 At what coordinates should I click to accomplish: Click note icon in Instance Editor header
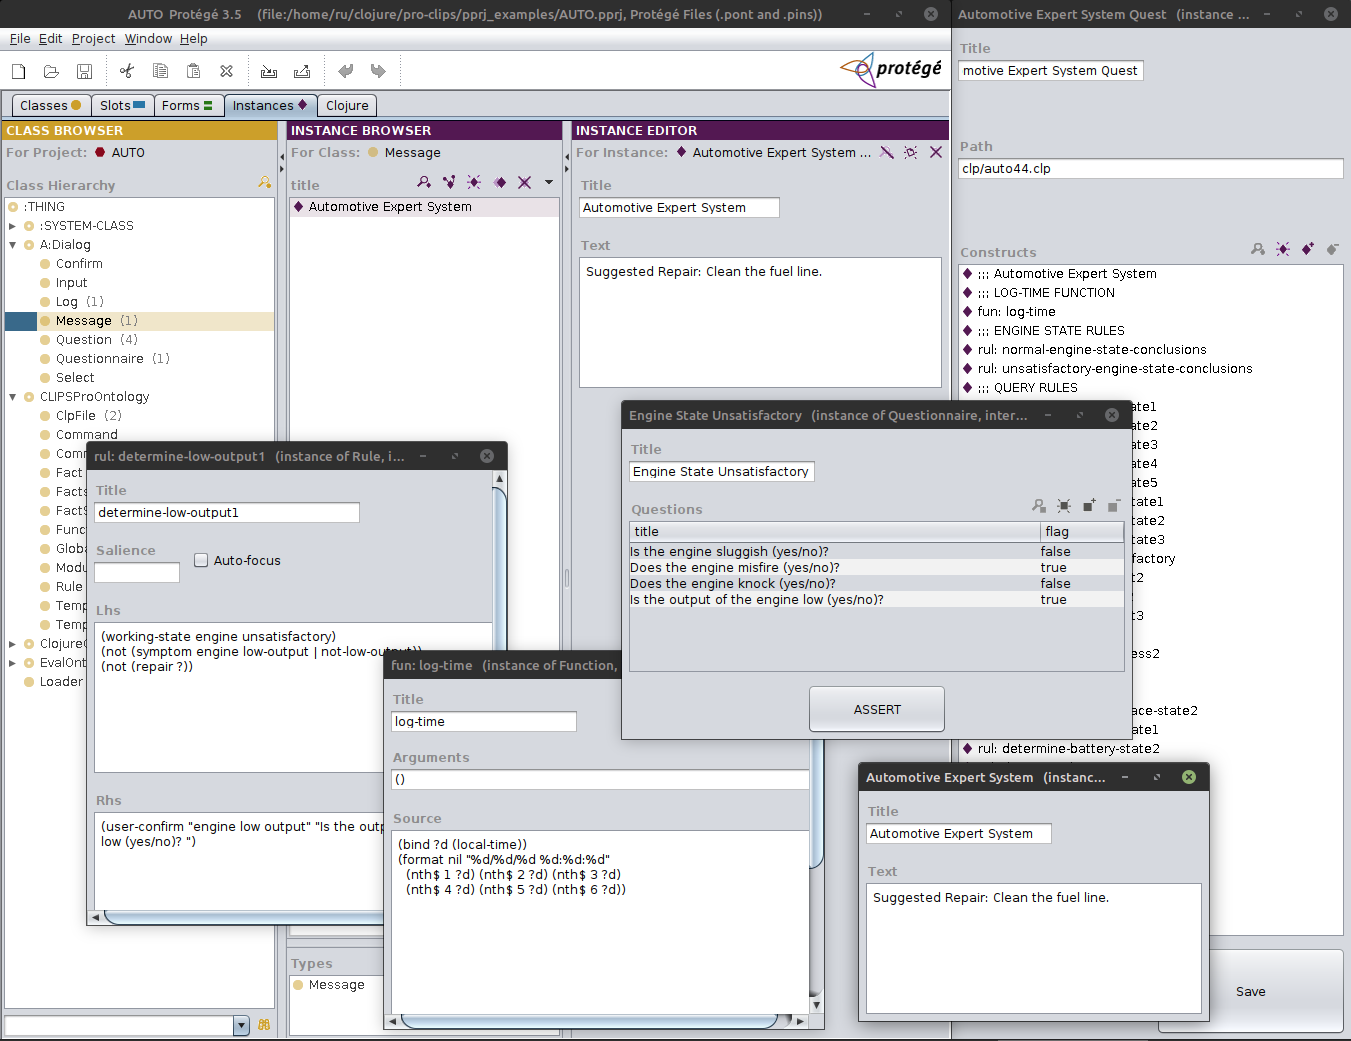point(886,152)
